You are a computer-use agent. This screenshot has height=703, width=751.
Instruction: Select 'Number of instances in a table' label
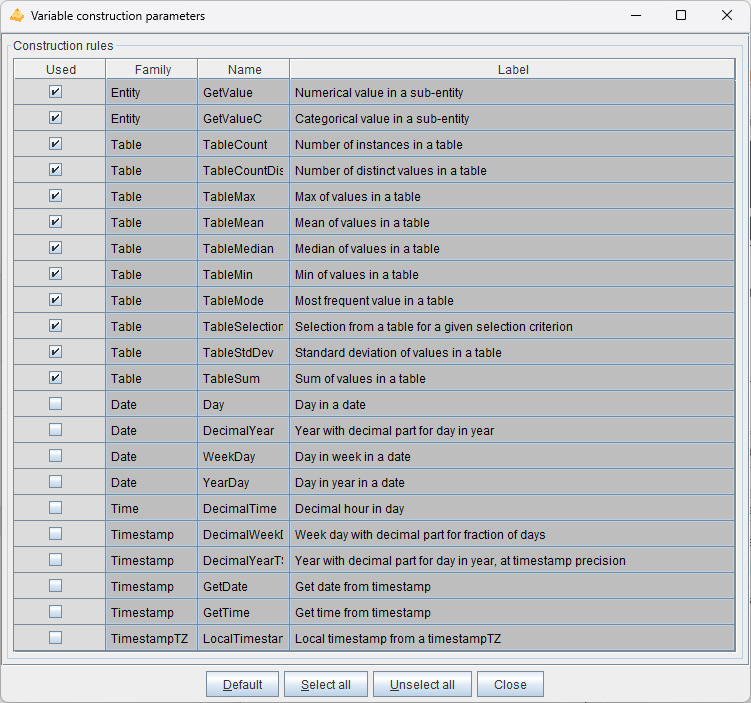pyautogui.click(x=378, y=145)
